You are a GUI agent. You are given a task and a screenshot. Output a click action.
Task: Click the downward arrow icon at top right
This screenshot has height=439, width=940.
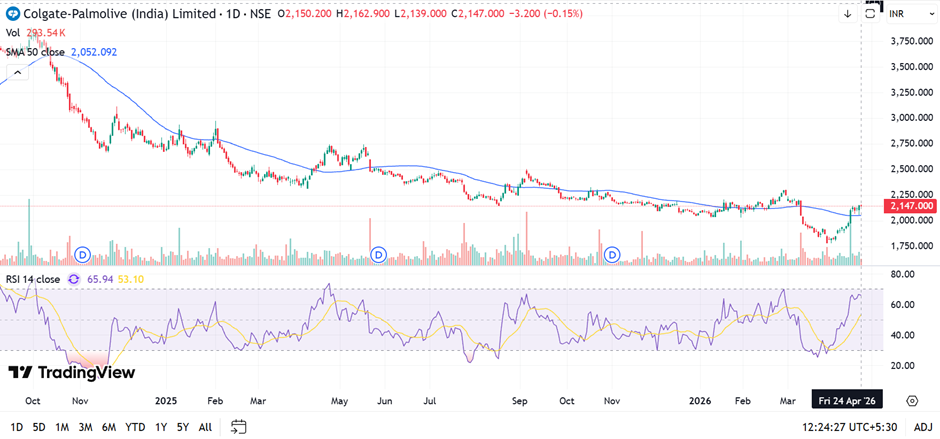pos(847,14)
